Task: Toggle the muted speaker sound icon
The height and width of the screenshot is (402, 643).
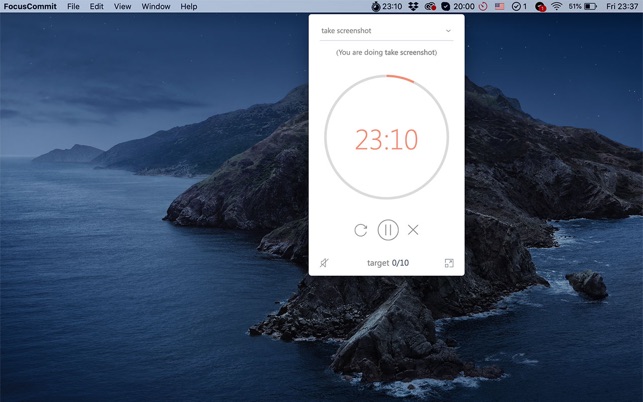Action: (x=324, y=263)
